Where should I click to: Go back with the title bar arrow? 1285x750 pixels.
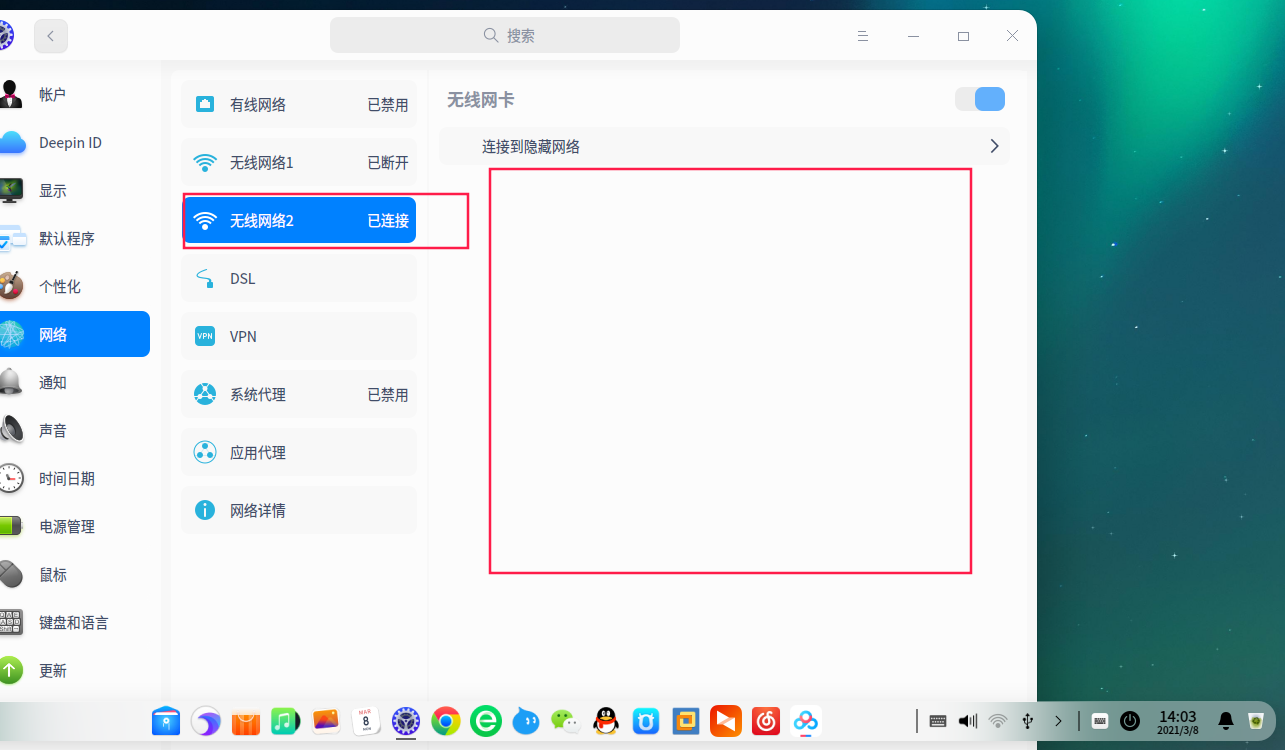pos(51,36)
